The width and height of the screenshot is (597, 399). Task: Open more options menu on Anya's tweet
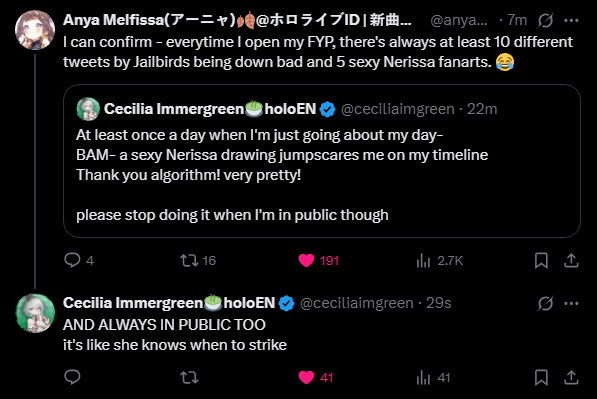point(571,20)
